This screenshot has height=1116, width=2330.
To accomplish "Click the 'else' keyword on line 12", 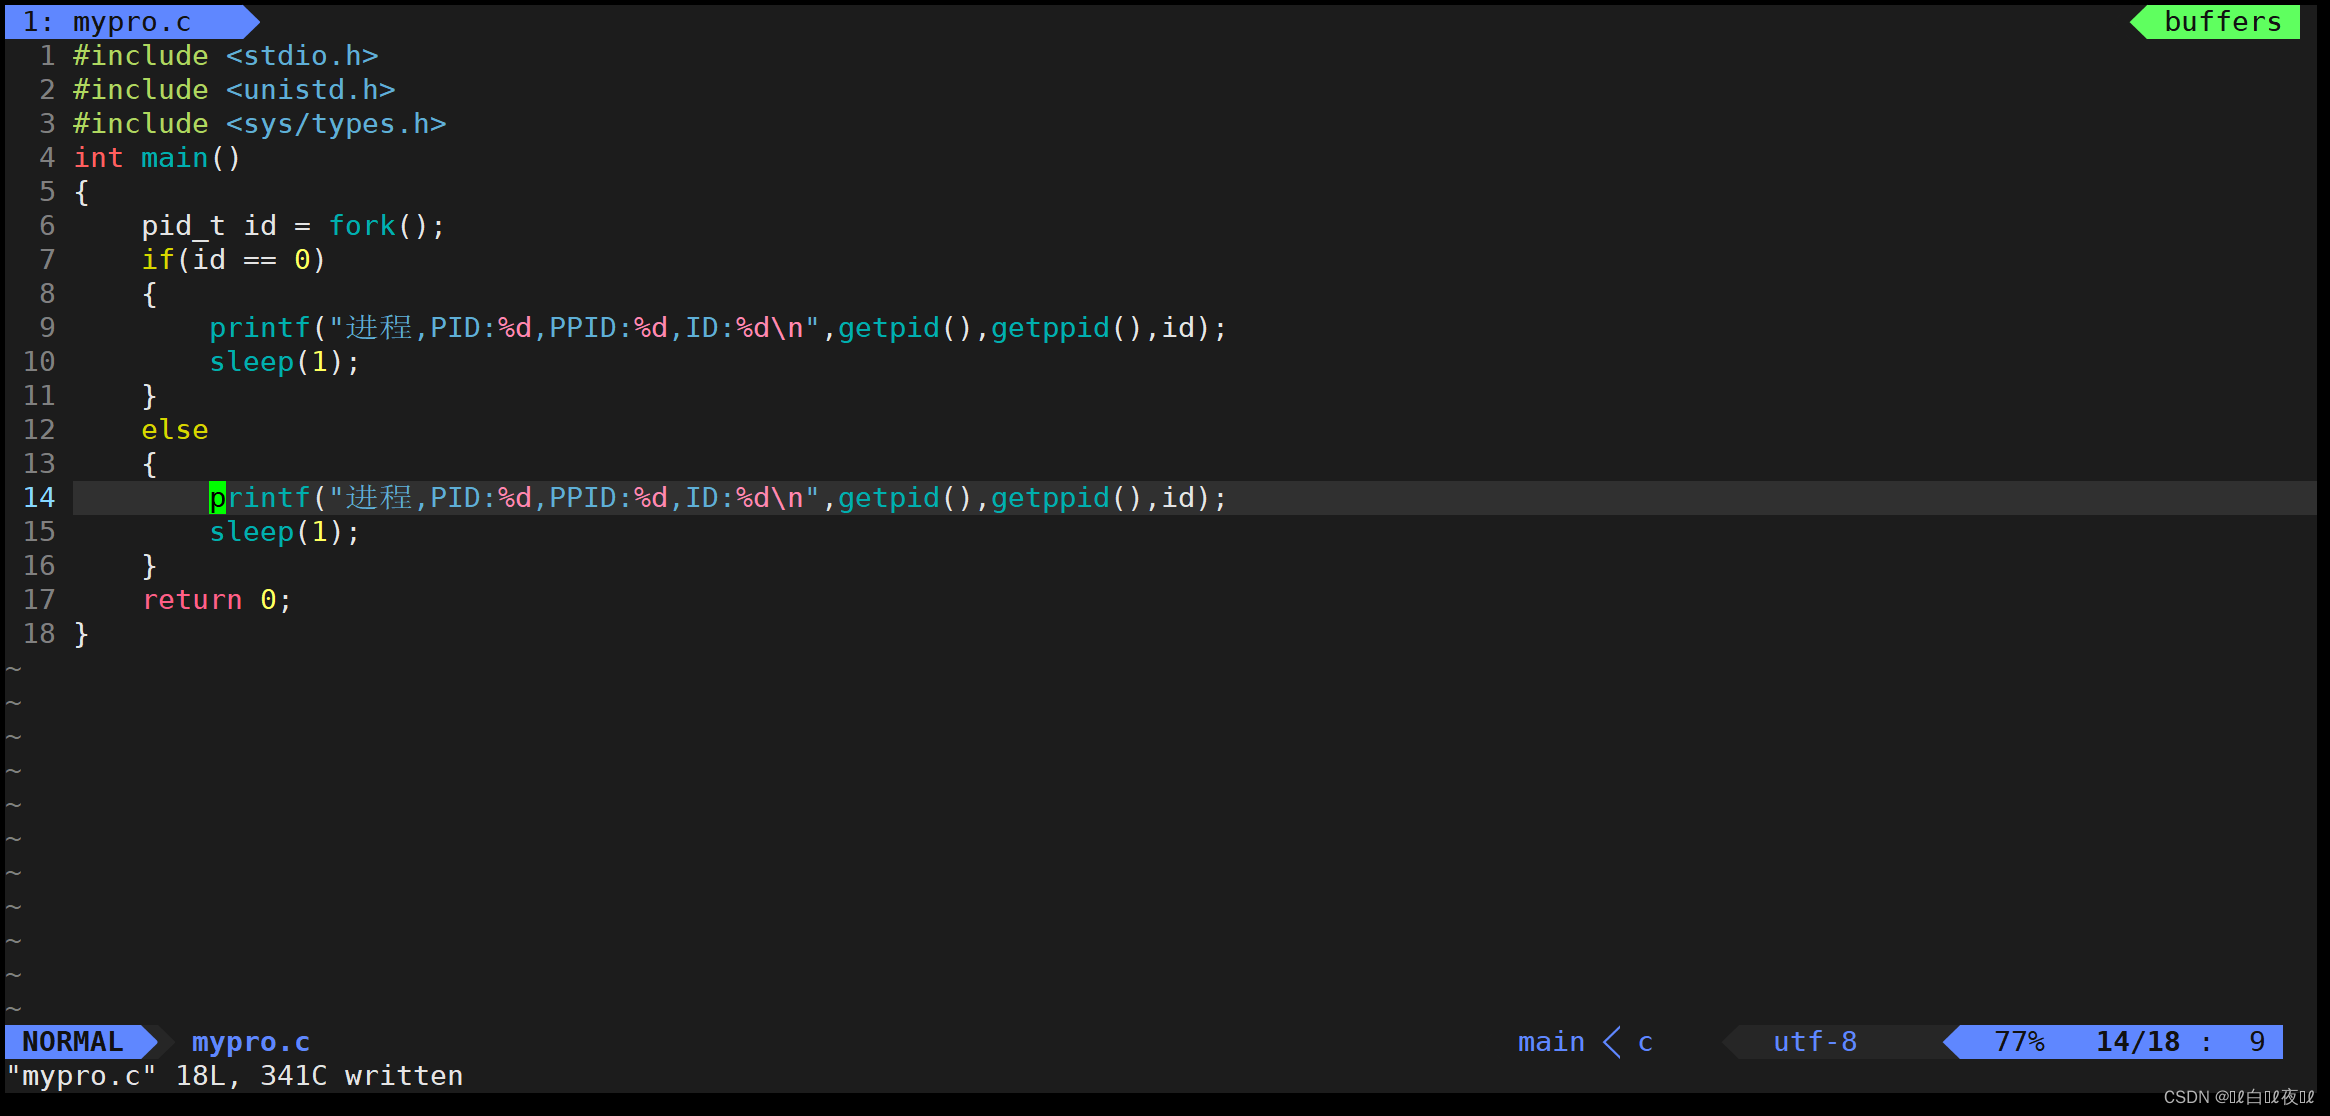I will pos(175,430).
